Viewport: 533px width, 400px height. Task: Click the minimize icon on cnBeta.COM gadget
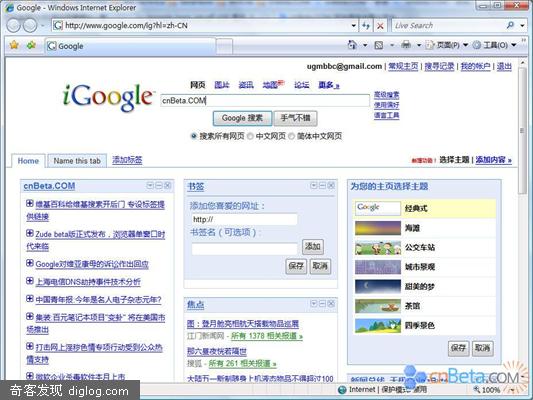[159, 185]
